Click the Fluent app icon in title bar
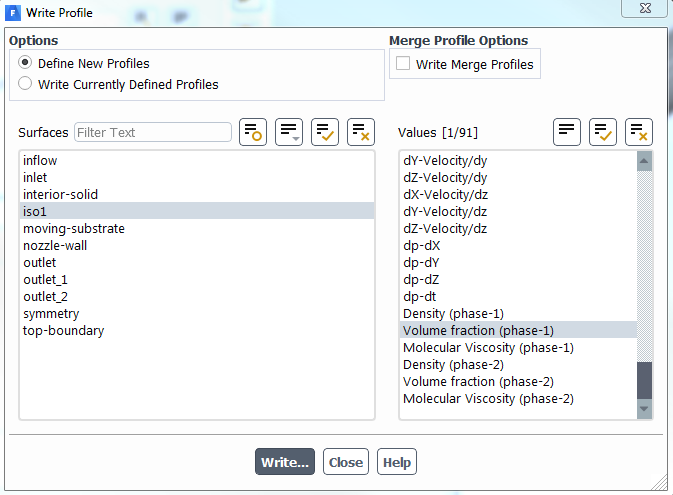 point(12,13)
